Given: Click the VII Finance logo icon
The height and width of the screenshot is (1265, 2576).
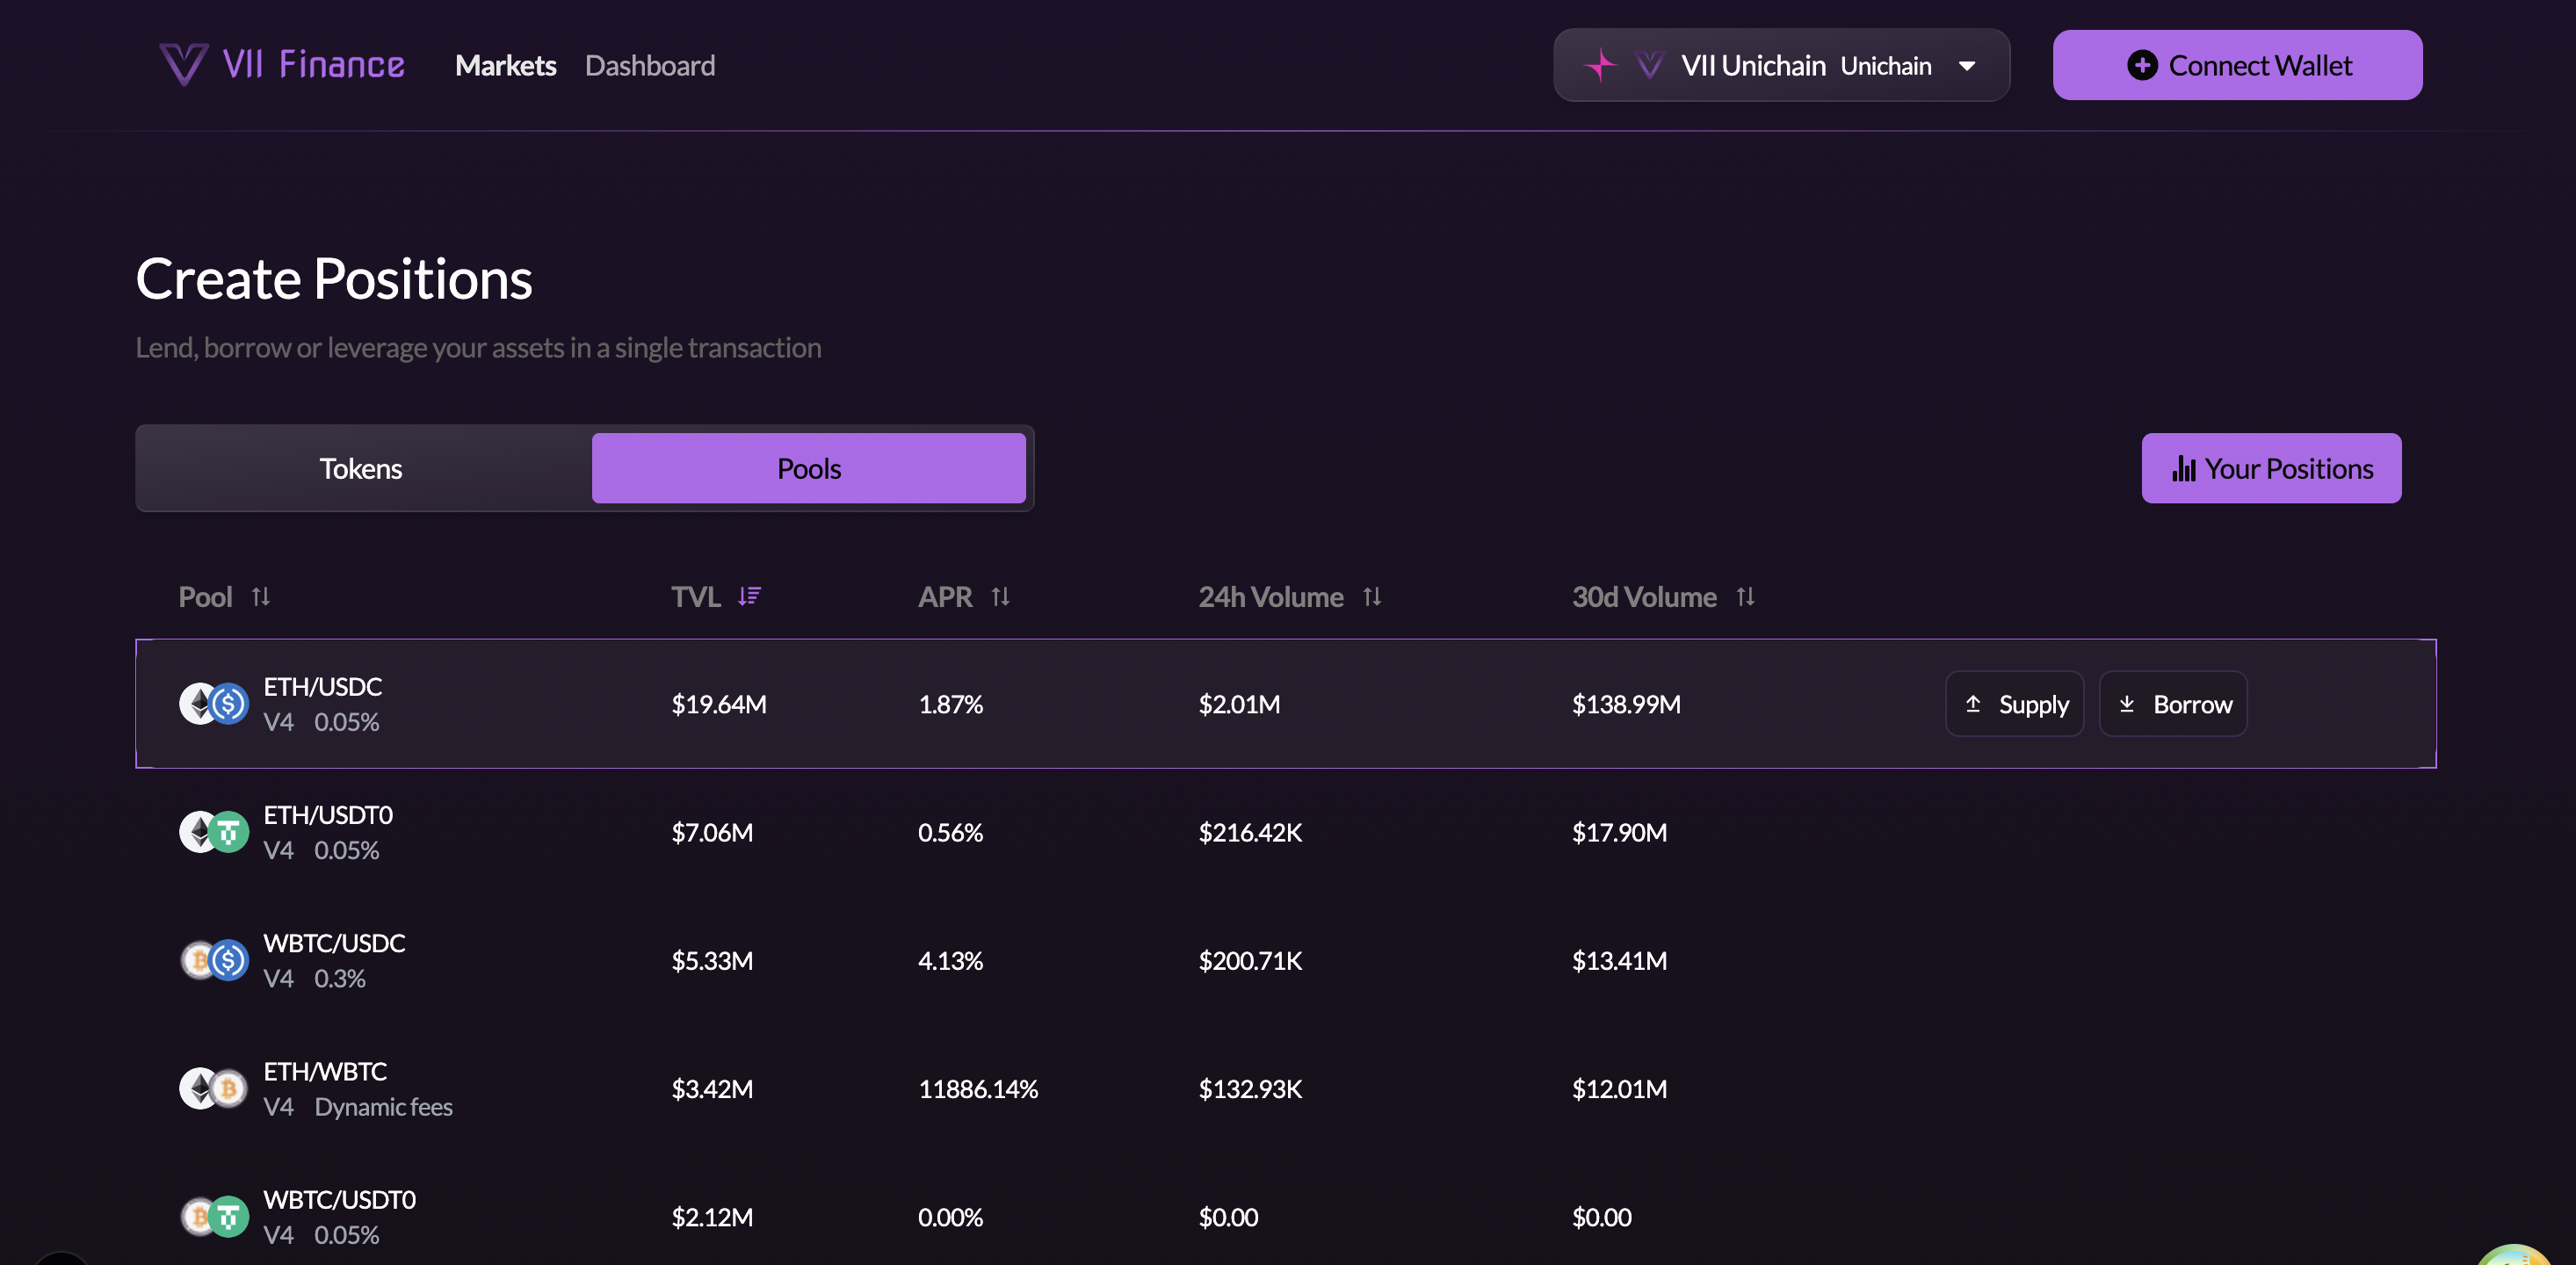Looking at the screenshot, I should point(184,65).
